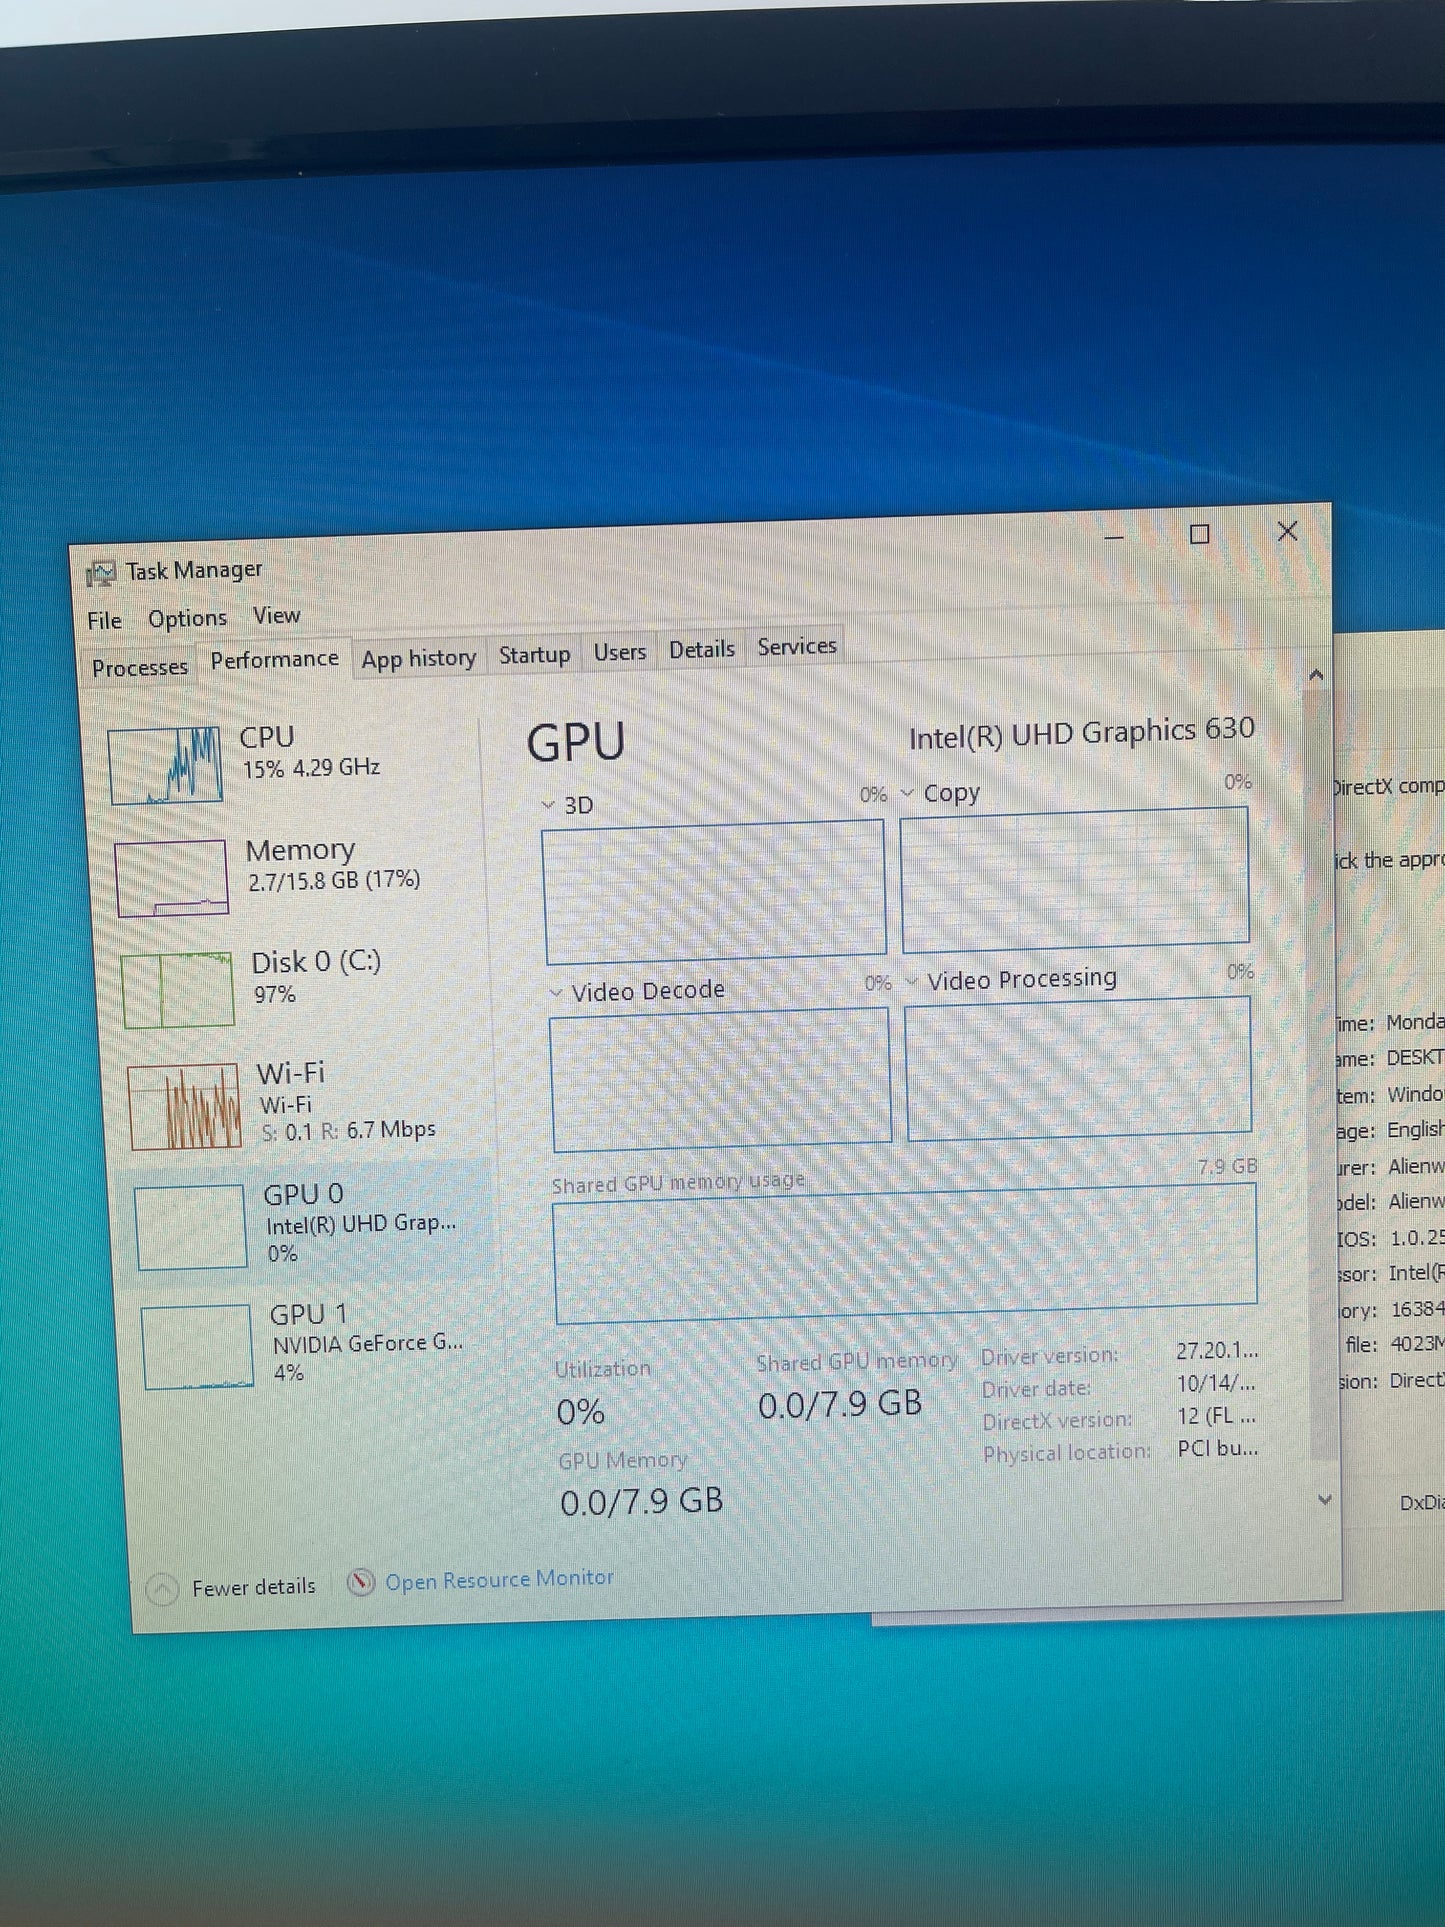Click the Open Resource Monitor link
The height and width of the screenshot is (1927, 1445).
(499, 1579)
